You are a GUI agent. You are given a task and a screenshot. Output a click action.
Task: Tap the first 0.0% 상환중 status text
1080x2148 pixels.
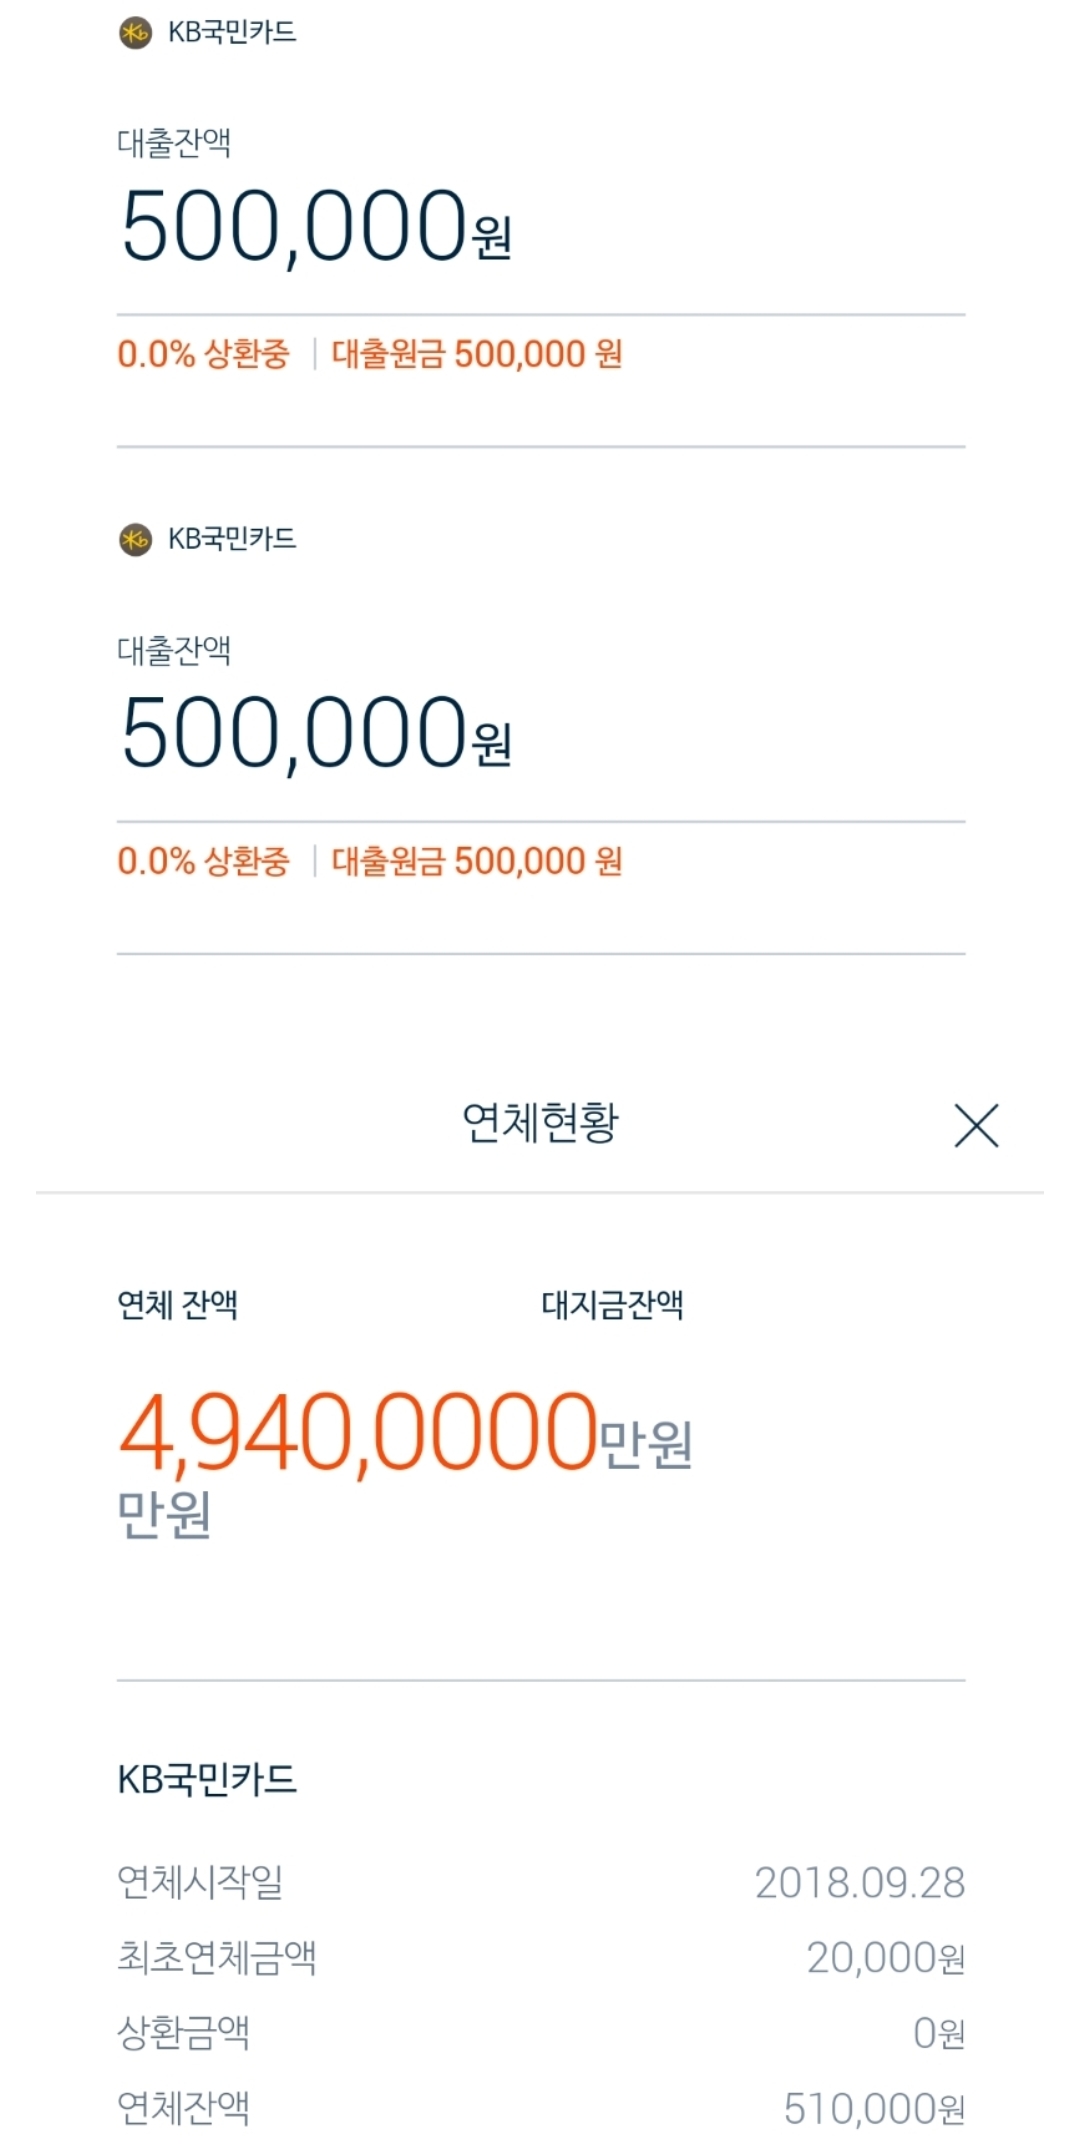pos(204,354)
